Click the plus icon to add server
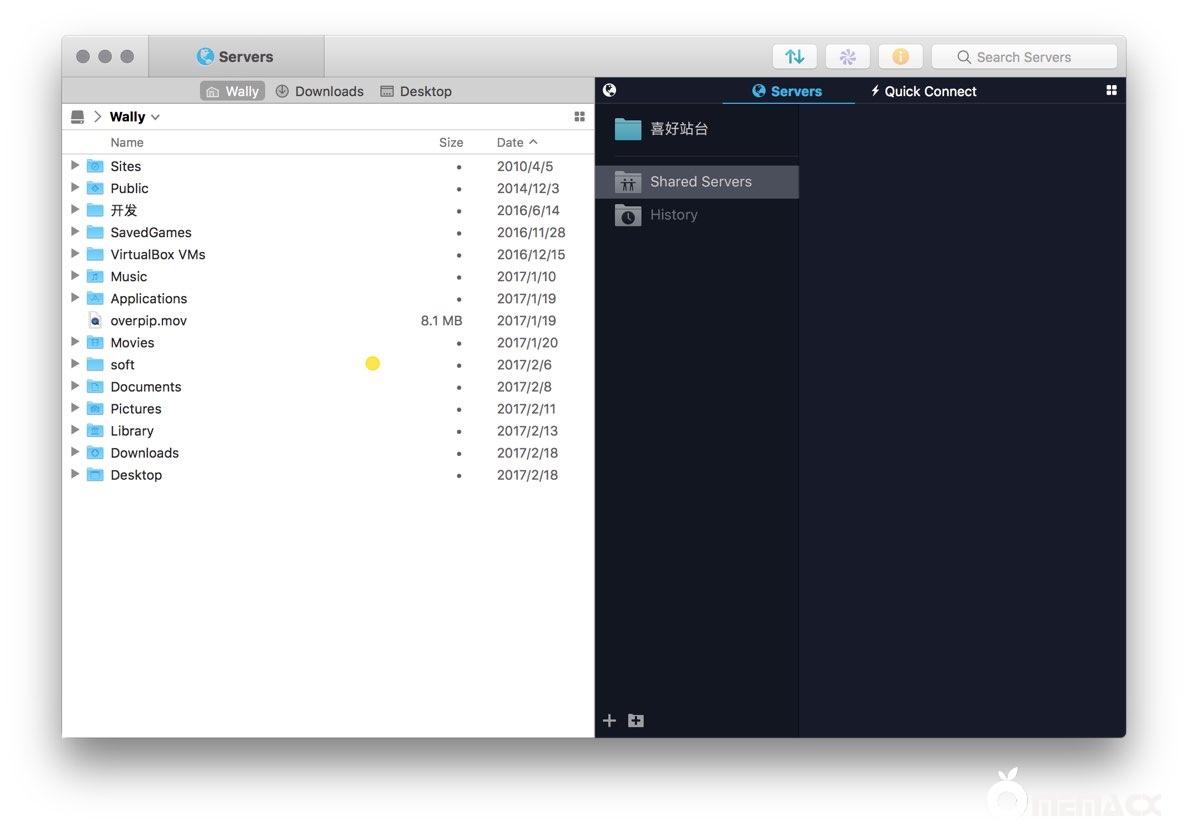The height and width of the screenshot is (826, 1188). click(609, 720)
